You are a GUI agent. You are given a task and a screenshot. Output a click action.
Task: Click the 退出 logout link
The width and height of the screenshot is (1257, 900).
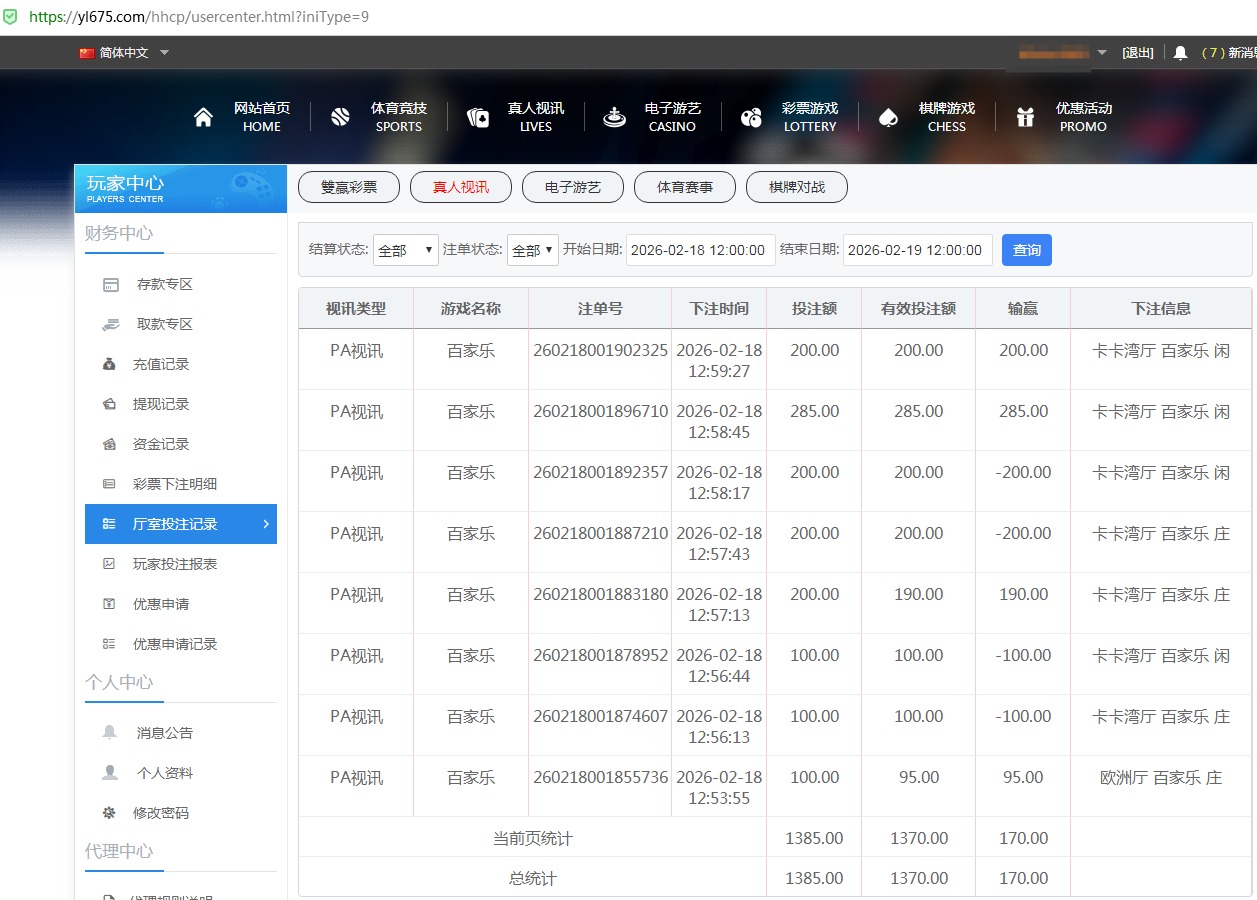click(x=1137, y=53)
